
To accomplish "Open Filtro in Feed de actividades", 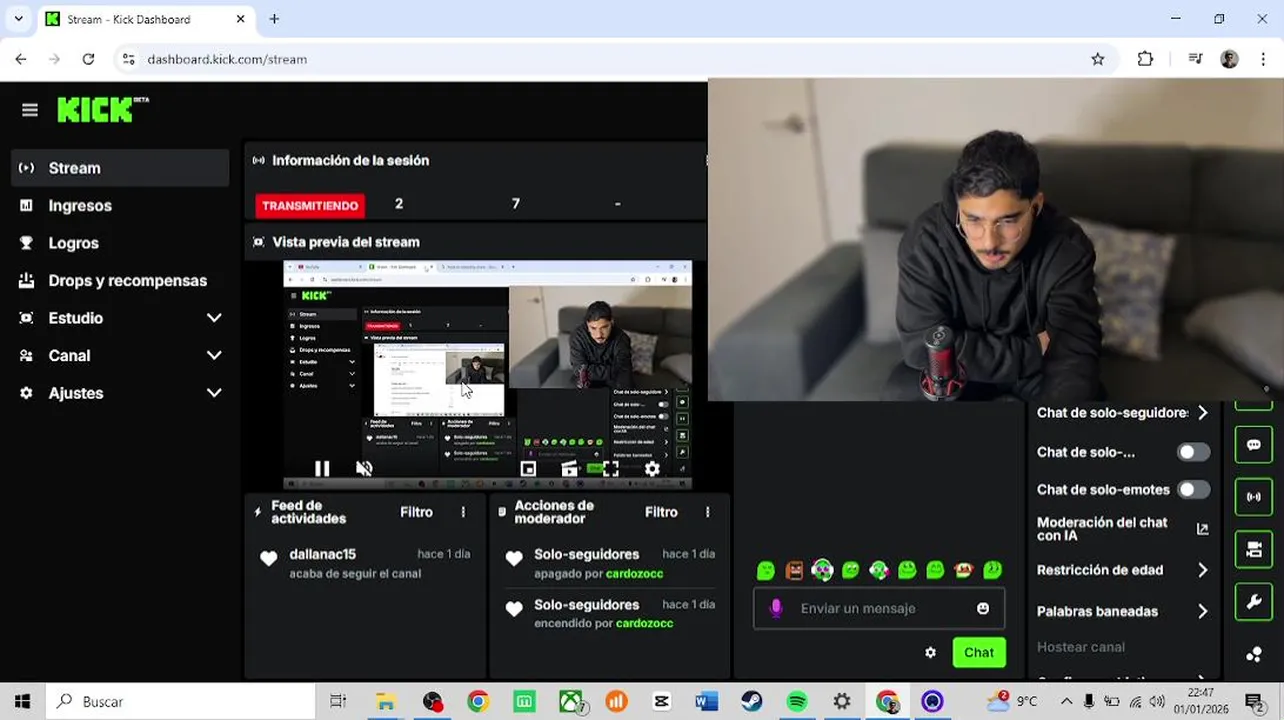I will point(416,512).
